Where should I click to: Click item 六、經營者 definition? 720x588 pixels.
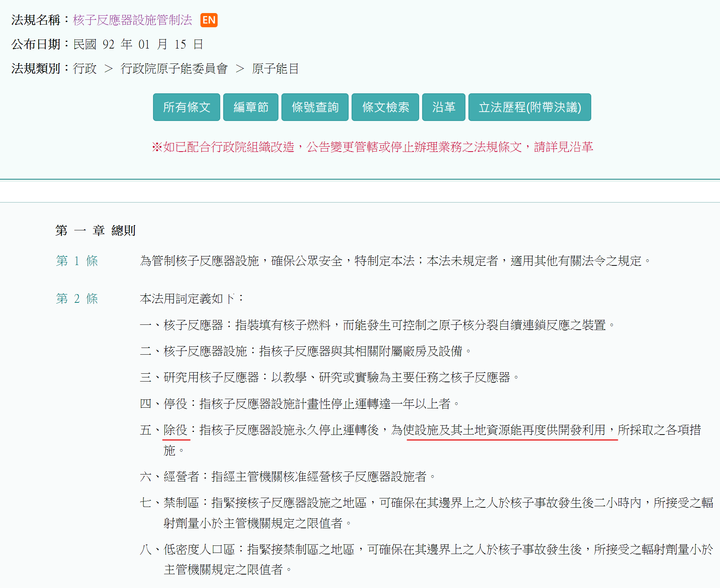click(288, 477)
